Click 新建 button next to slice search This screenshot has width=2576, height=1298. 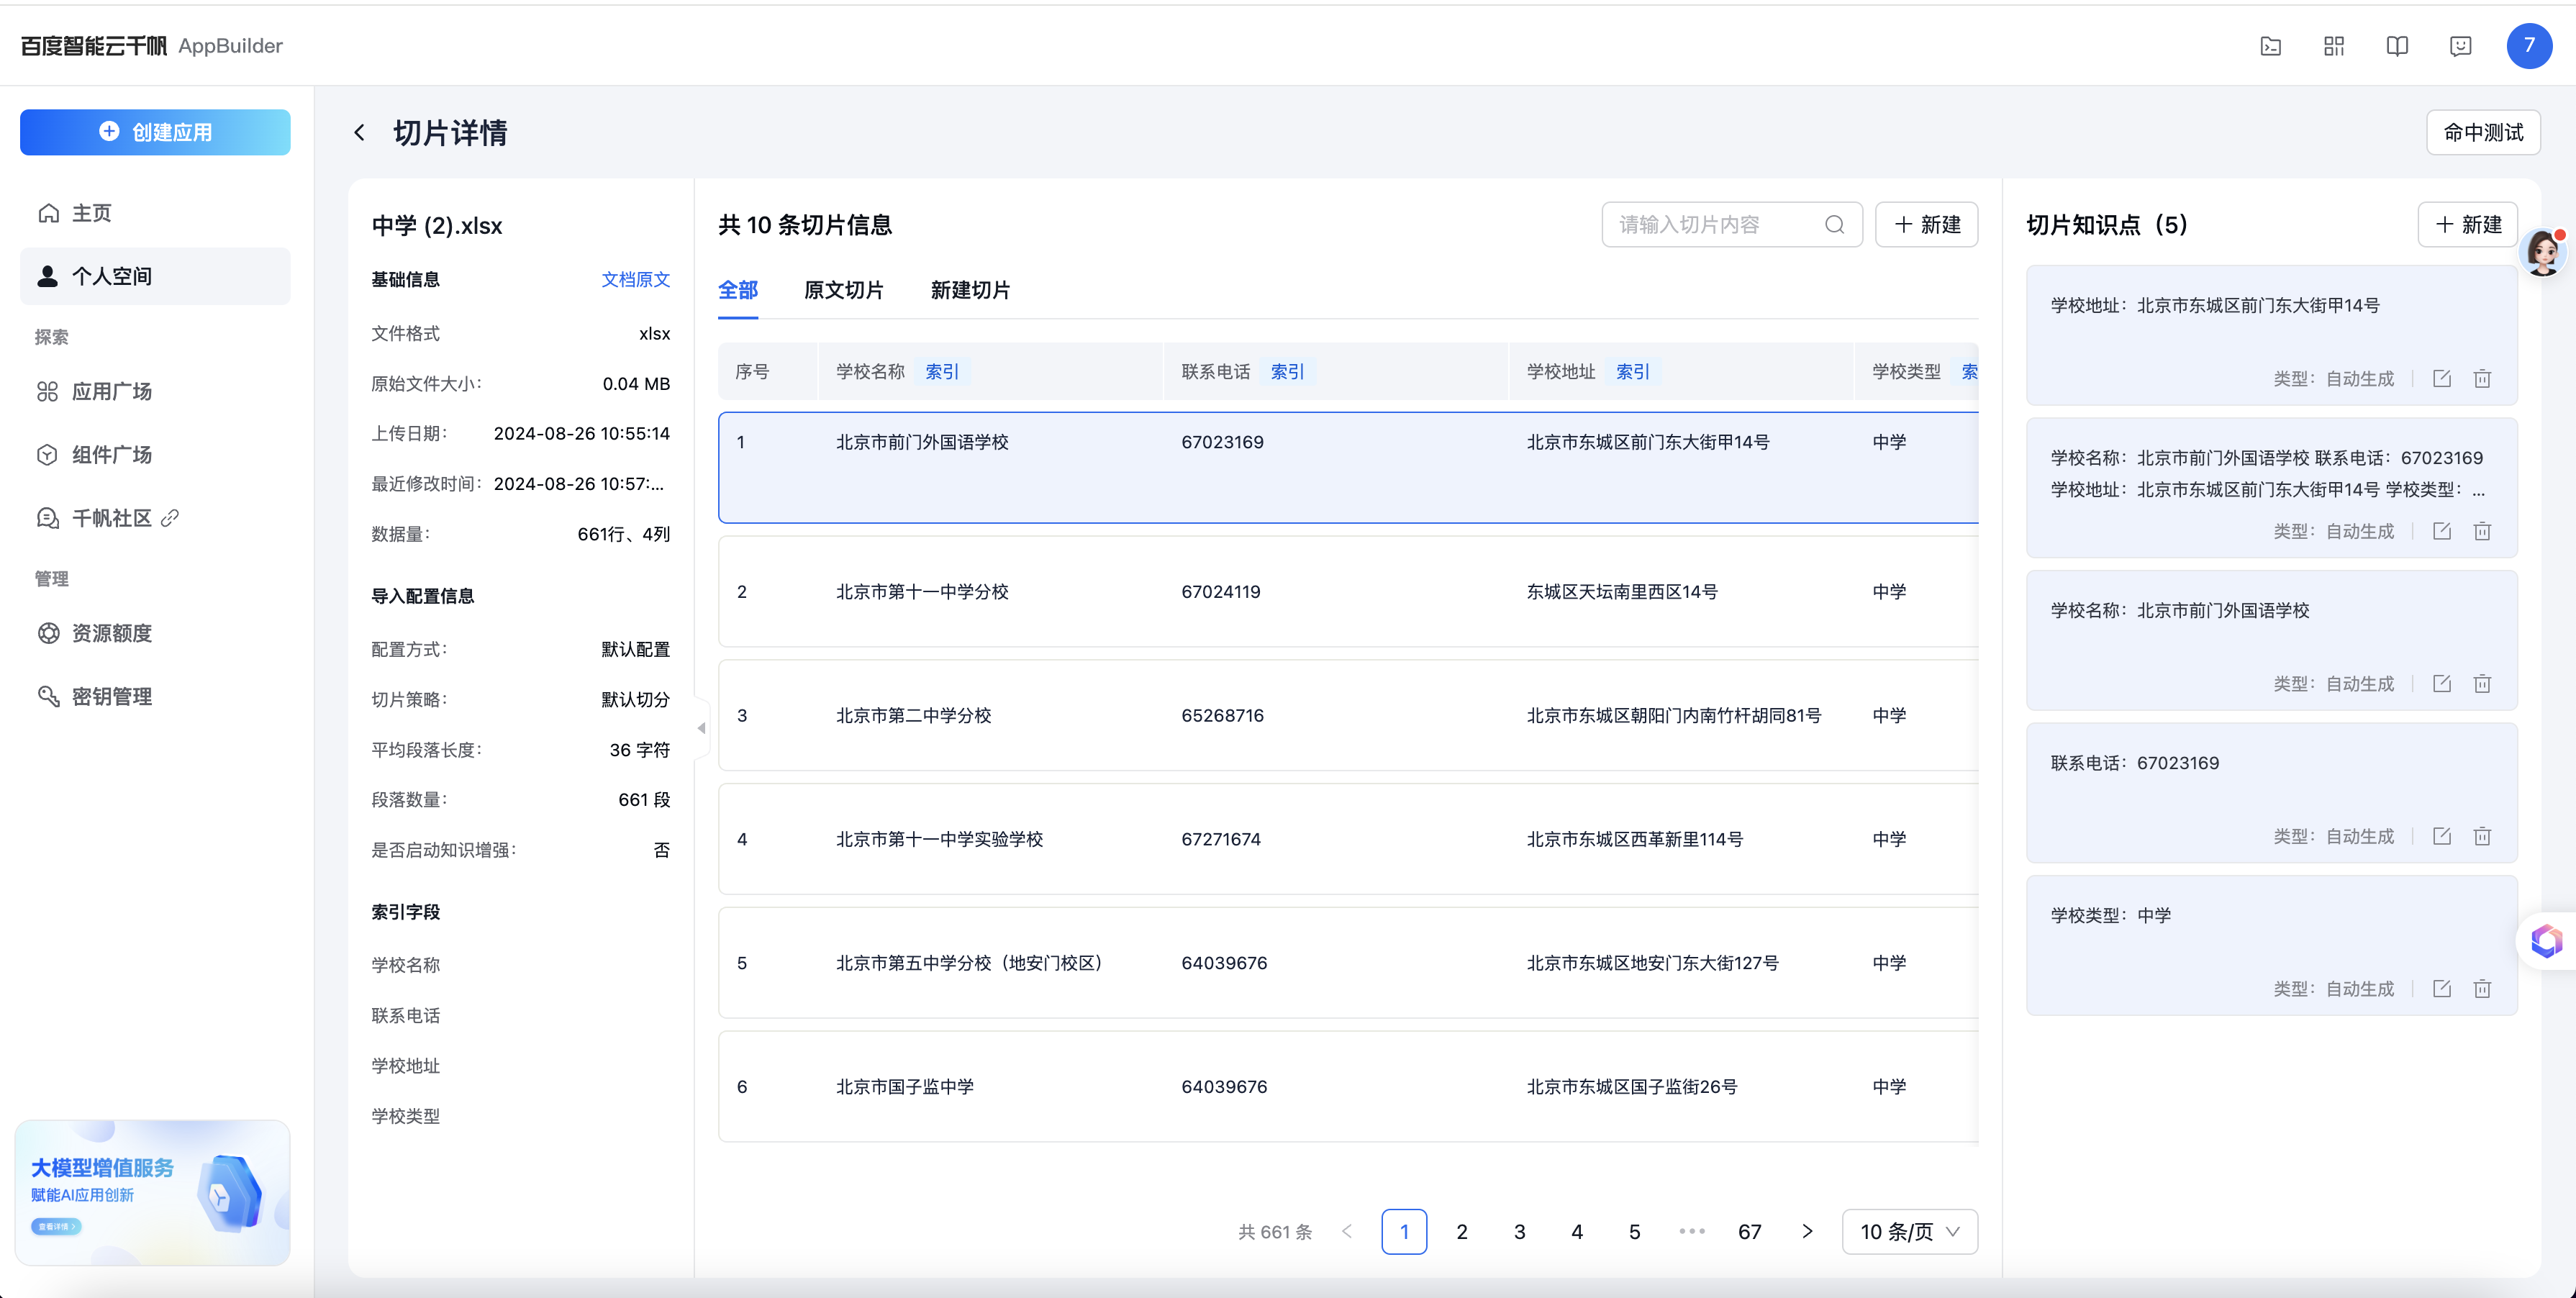[1926, 225]
